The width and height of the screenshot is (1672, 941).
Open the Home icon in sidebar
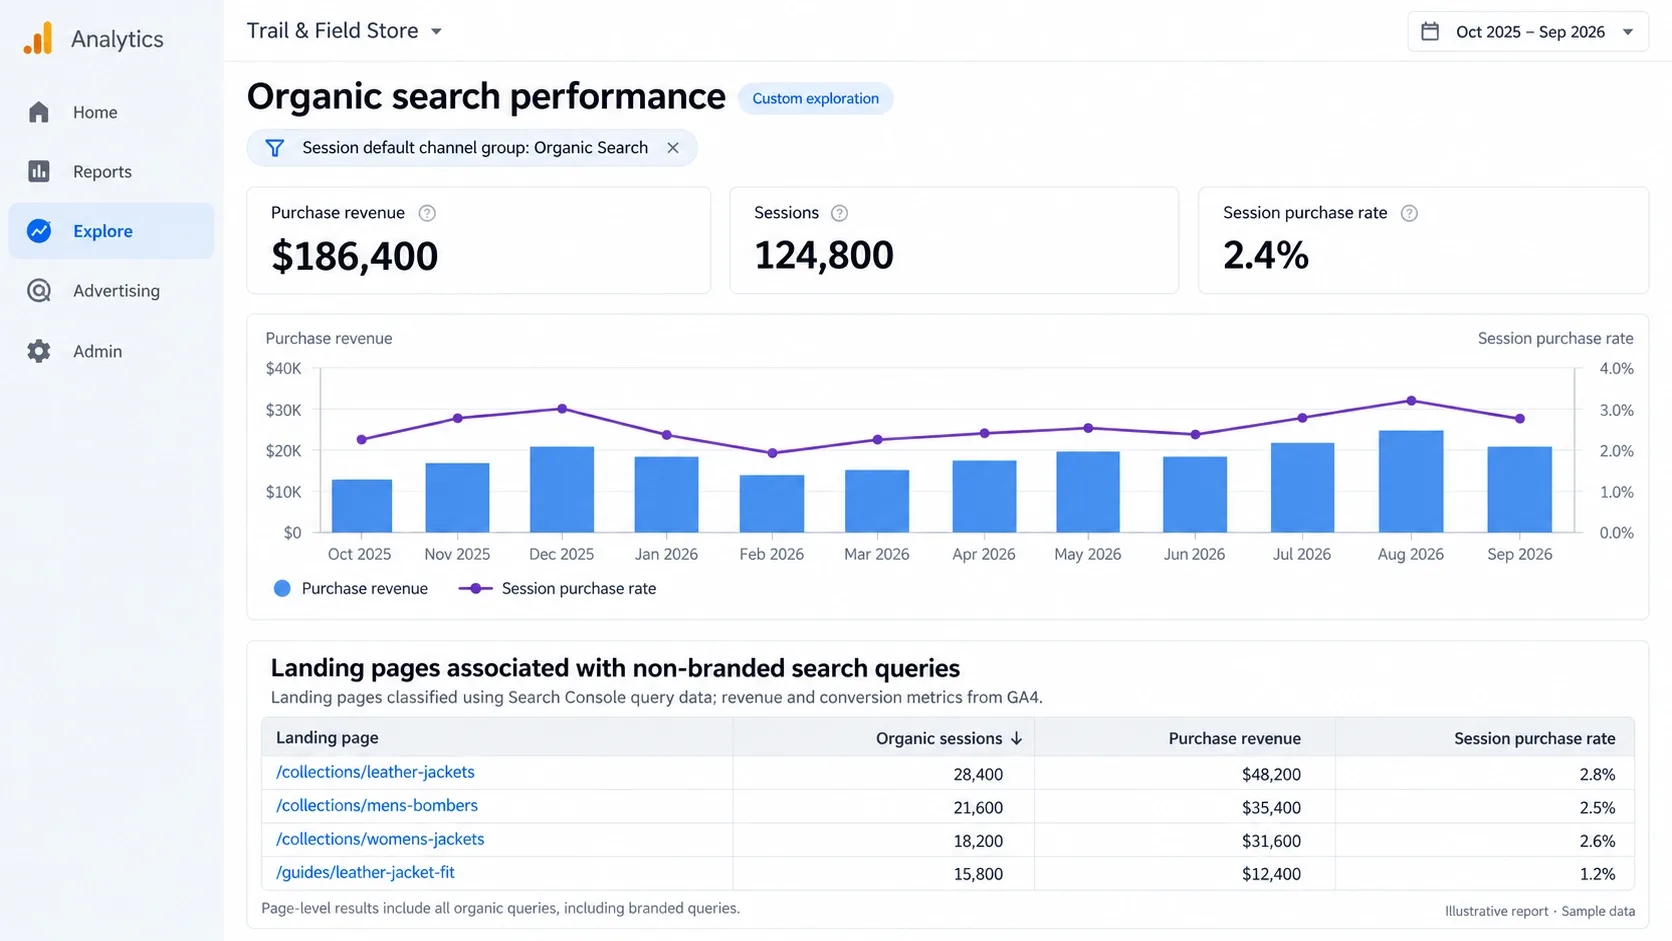[x=39, y=112]
